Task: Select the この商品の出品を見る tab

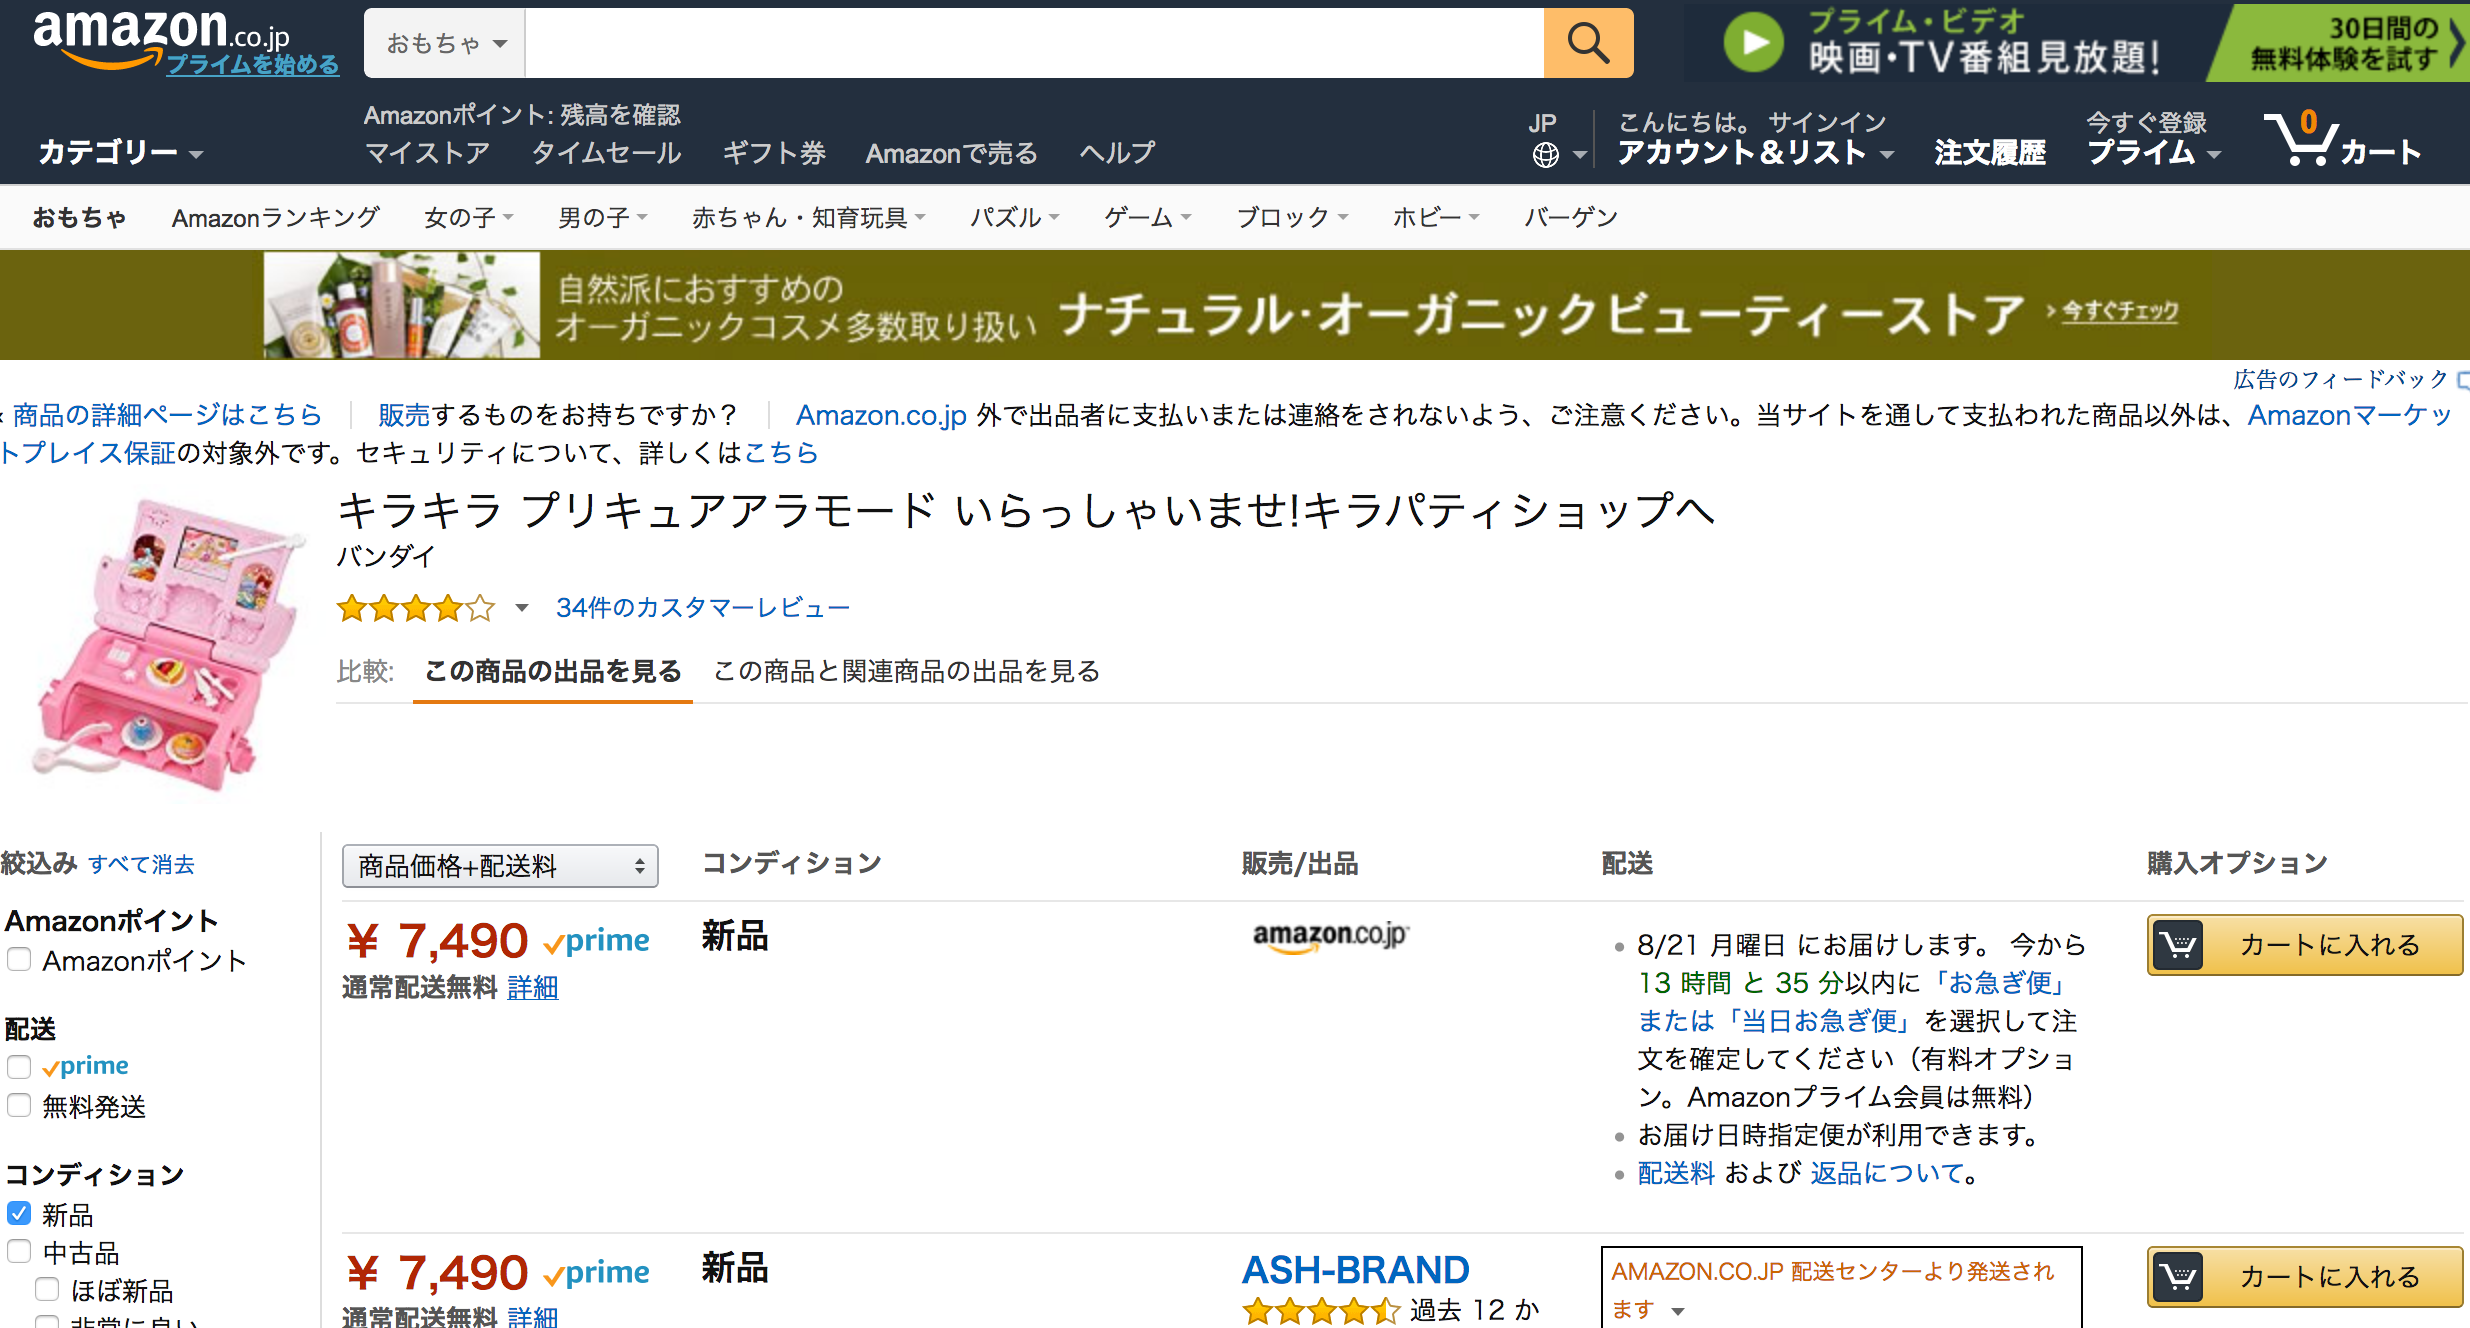Action: coord(553,671)
